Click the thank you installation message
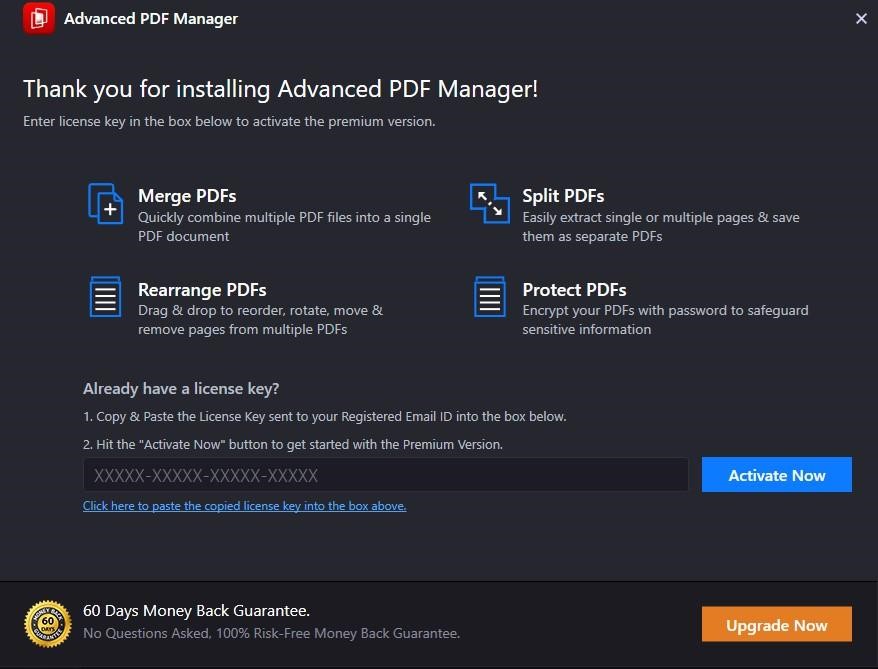Image resolution: width=878 pixels, height=669 pixels. point(280,89)
